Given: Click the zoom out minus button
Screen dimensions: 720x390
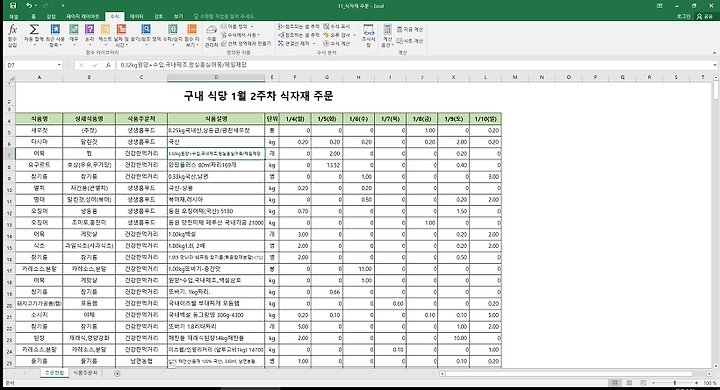Looking at the screenshot, I should 653,383.
